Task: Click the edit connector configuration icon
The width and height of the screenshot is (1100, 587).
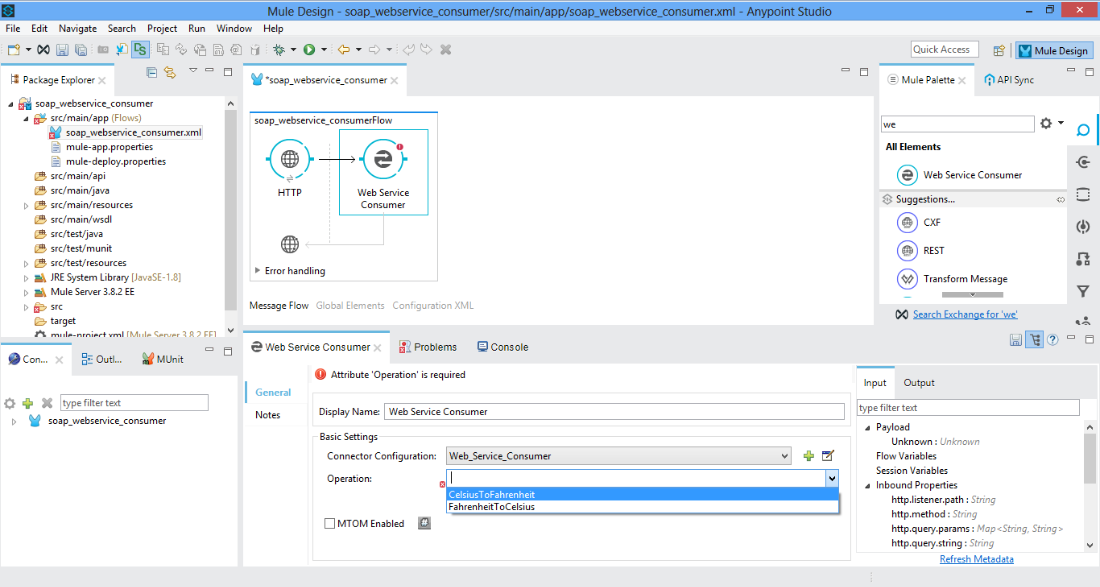Action: point(828,456)
